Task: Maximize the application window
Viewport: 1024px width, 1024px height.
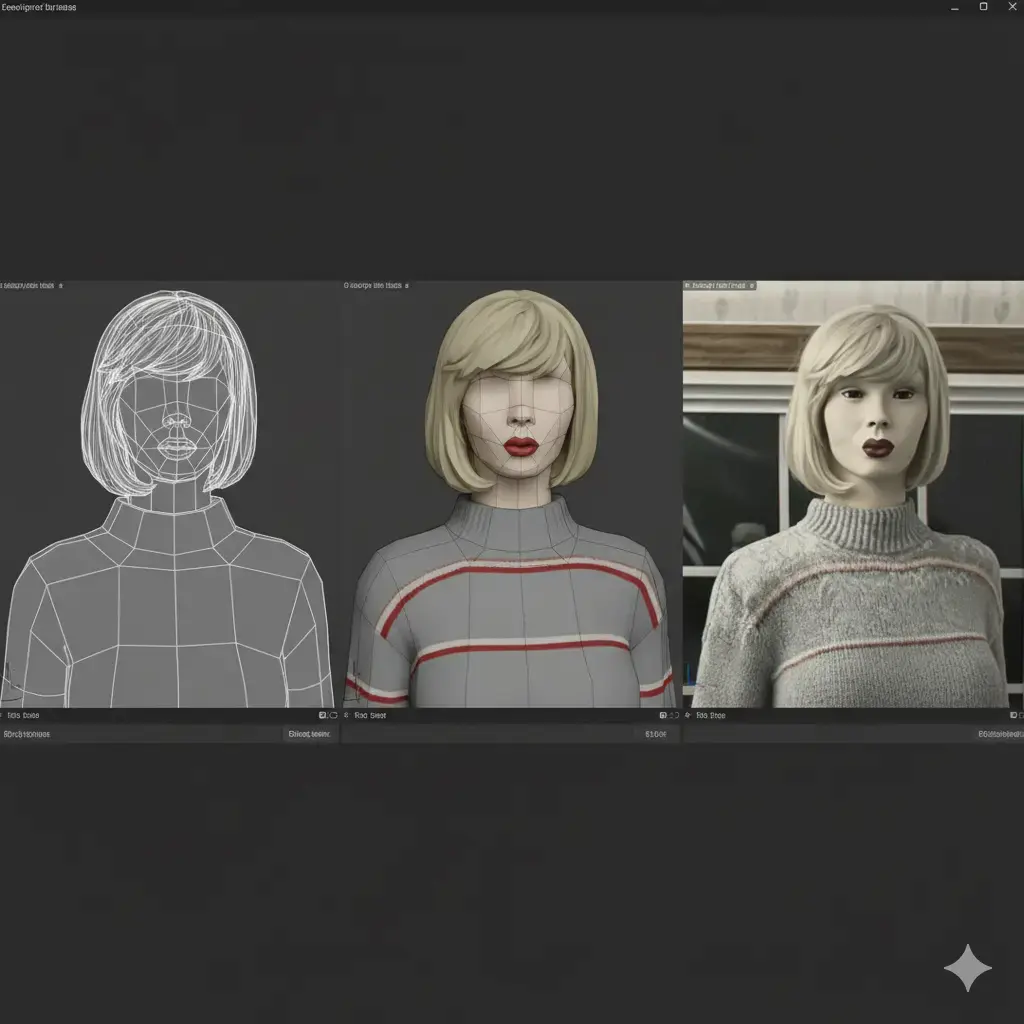Action: (x=983, y=7)
